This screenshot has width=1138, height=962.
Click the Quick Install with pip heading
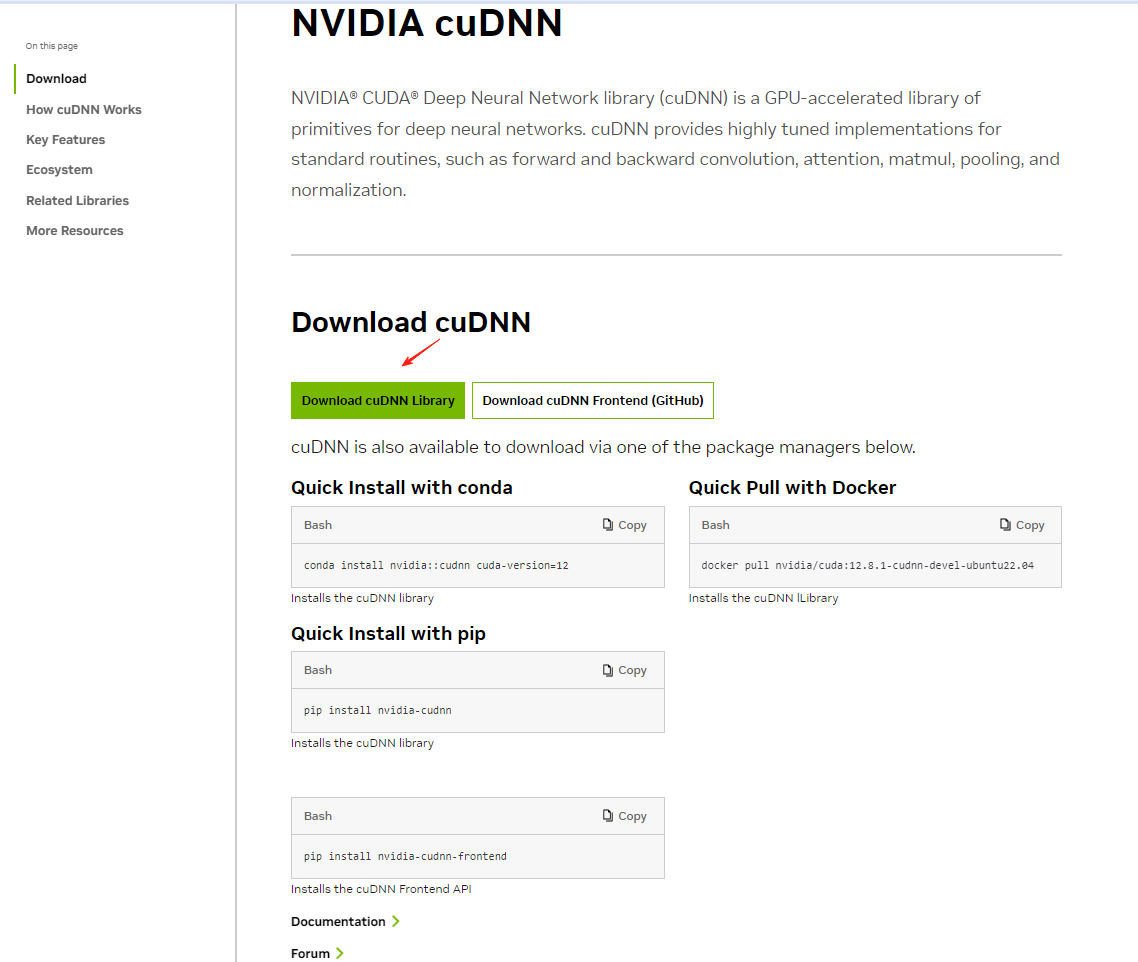pos(387,633)
